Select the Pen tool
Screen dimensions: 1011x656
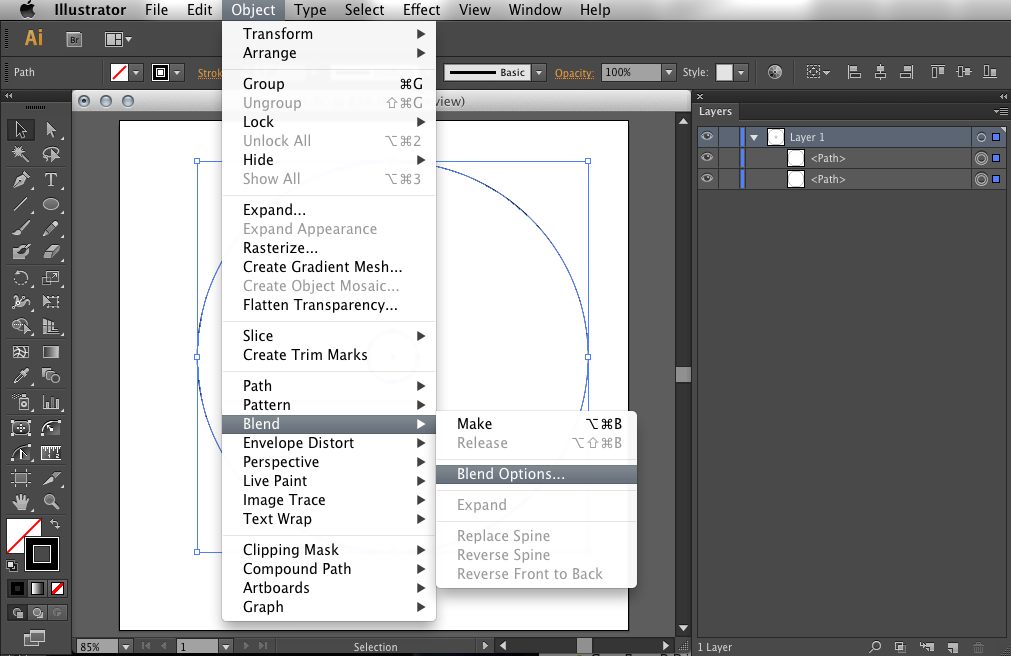click(x=21, y=179)
